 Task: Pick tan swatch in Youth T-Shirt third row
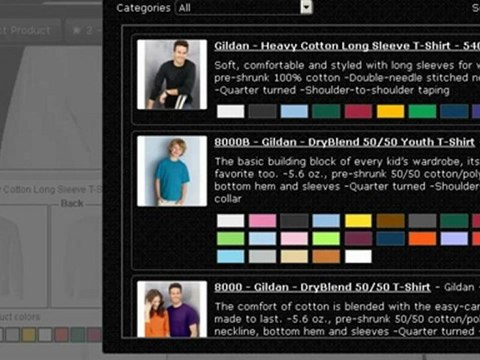(294, 257)
